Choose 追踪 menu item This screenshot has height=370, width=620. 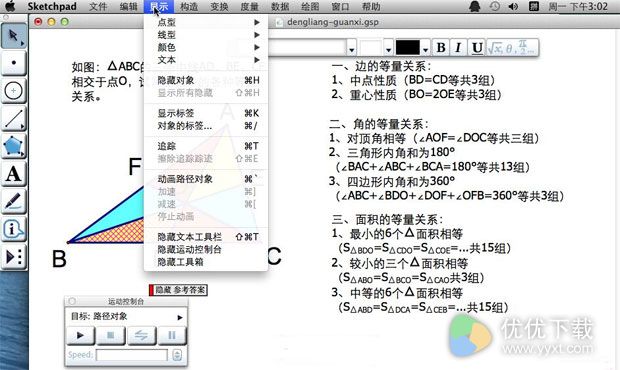point(206,146)
